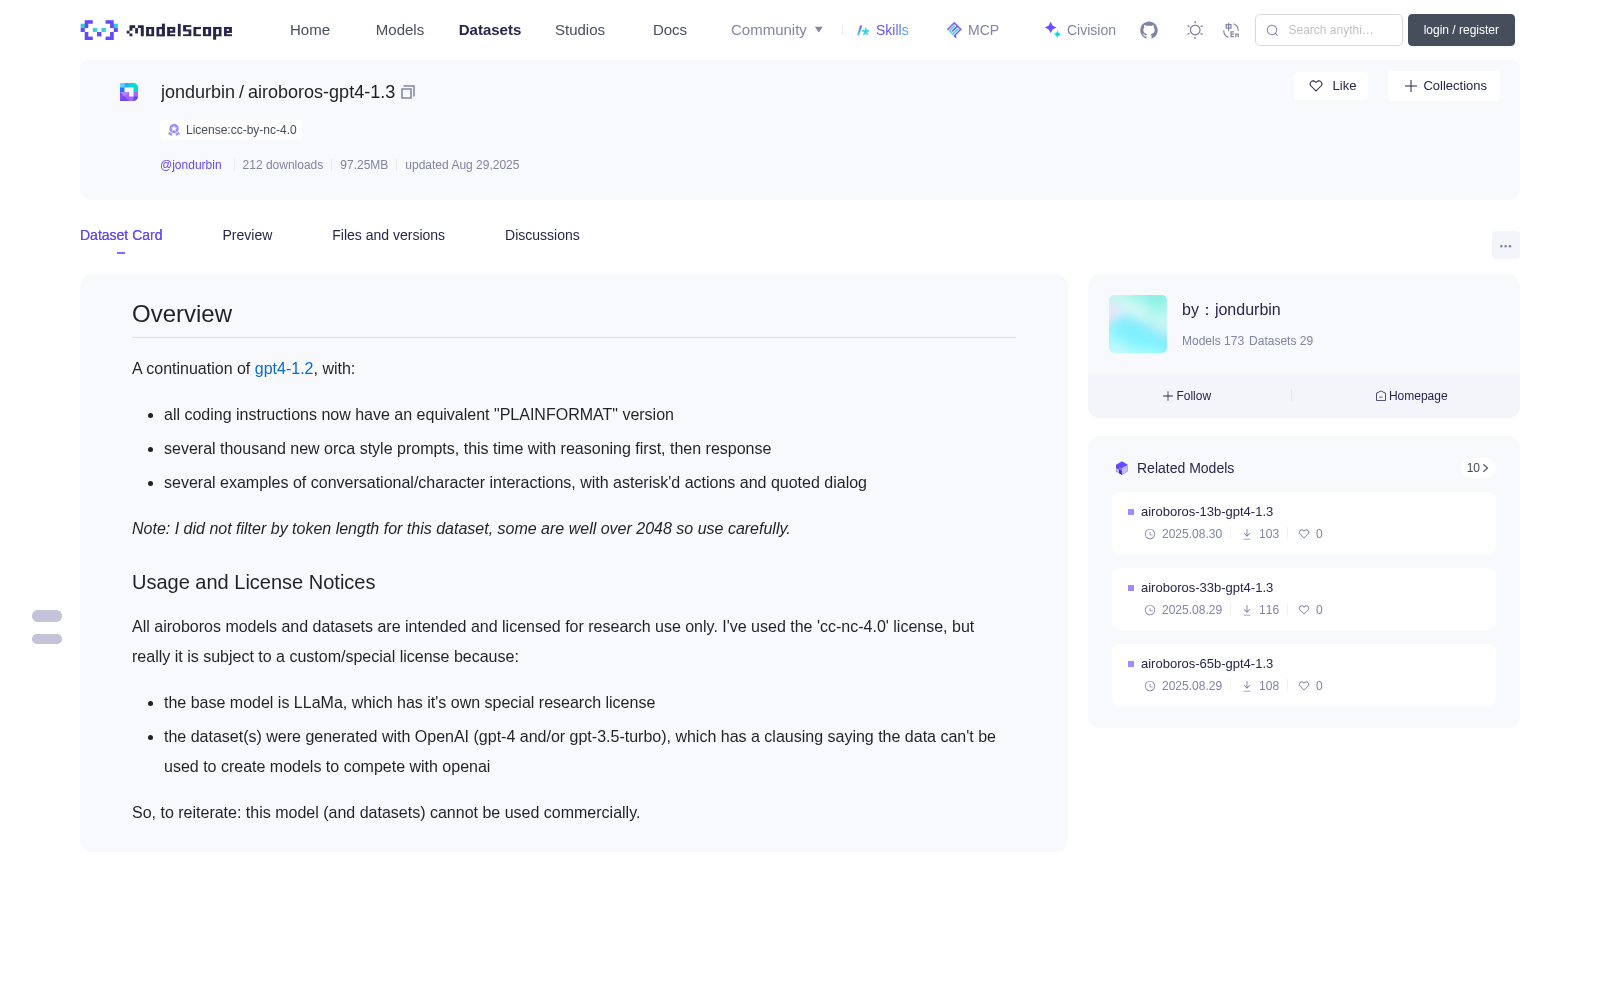The width and height of the screenshot is (1600, 1000).
Task: Open the Studios navigation item
Action: click(580, 30)
